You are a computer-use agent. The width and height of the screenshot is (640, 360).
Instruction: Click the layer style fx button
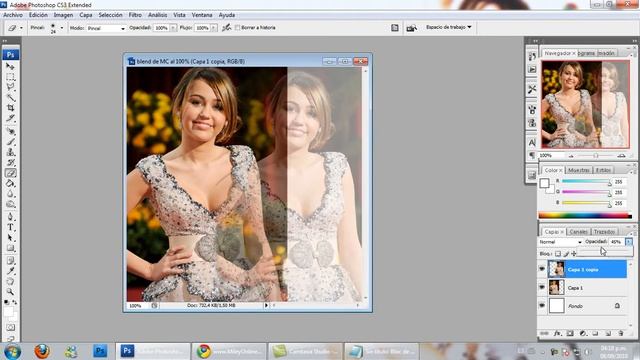point(558,333)
